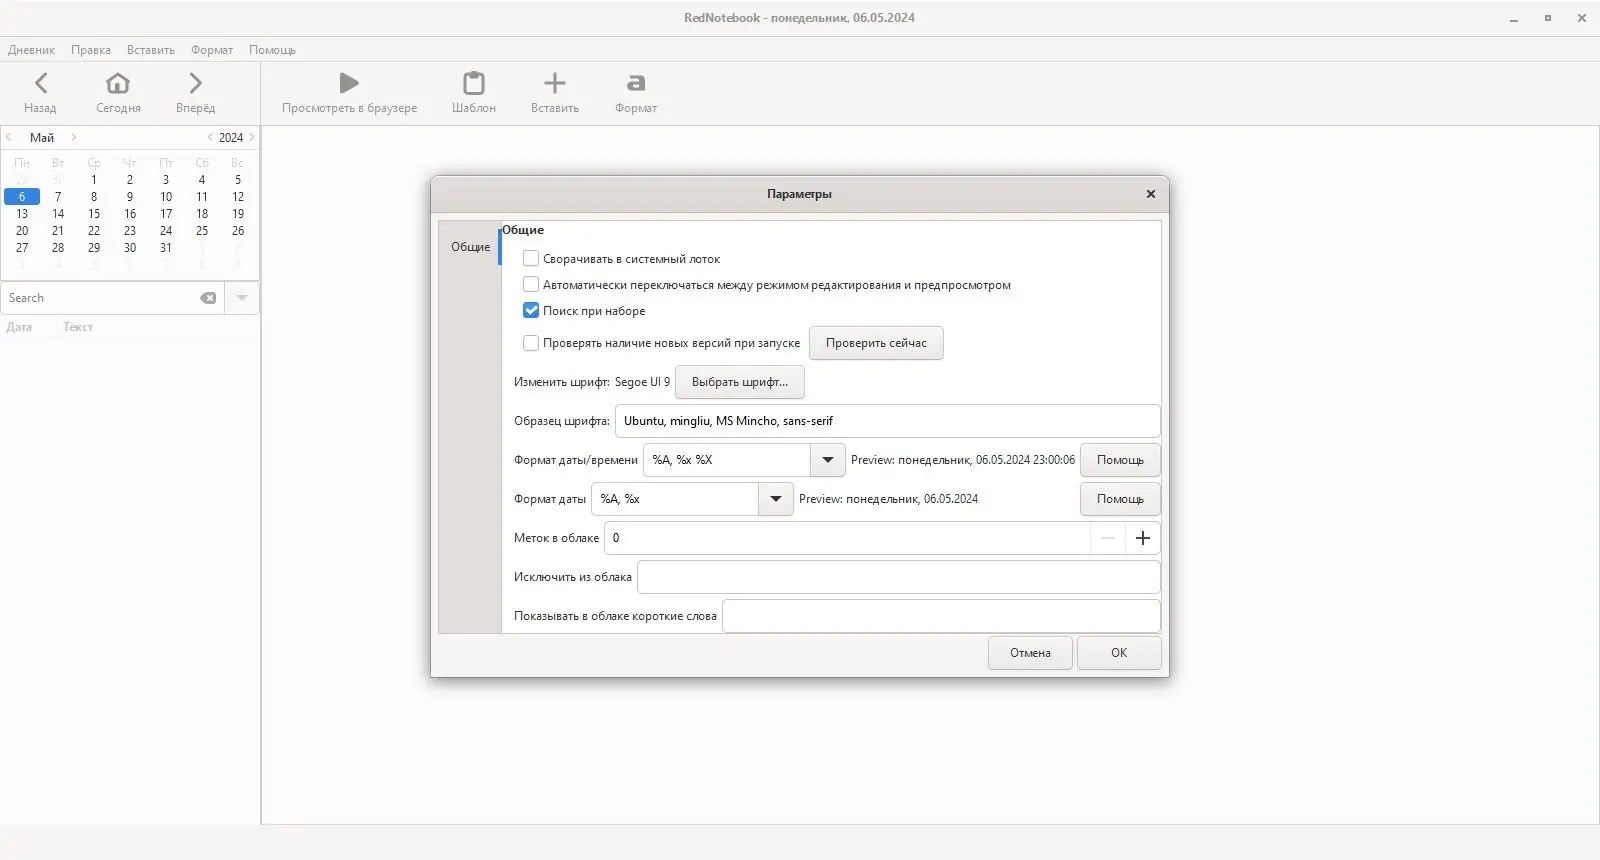Confirm settings with OK button

(1119, 653)
